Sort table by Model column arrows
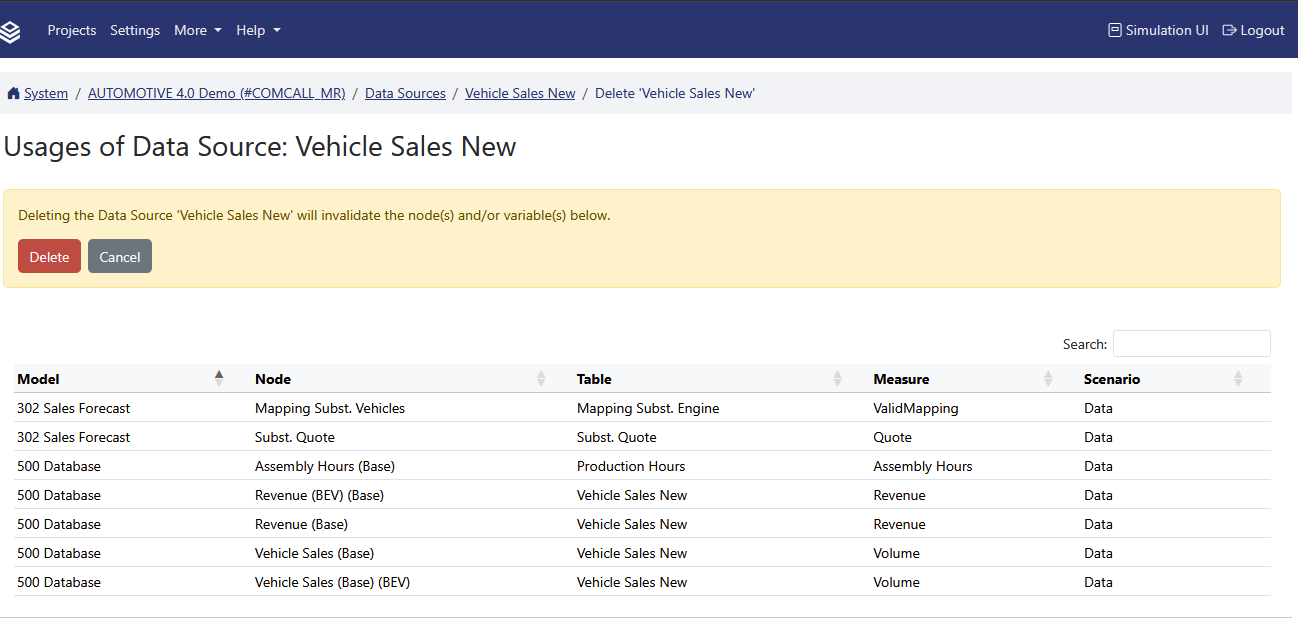This screenshot has height=624, width=1298. [219, 378]
